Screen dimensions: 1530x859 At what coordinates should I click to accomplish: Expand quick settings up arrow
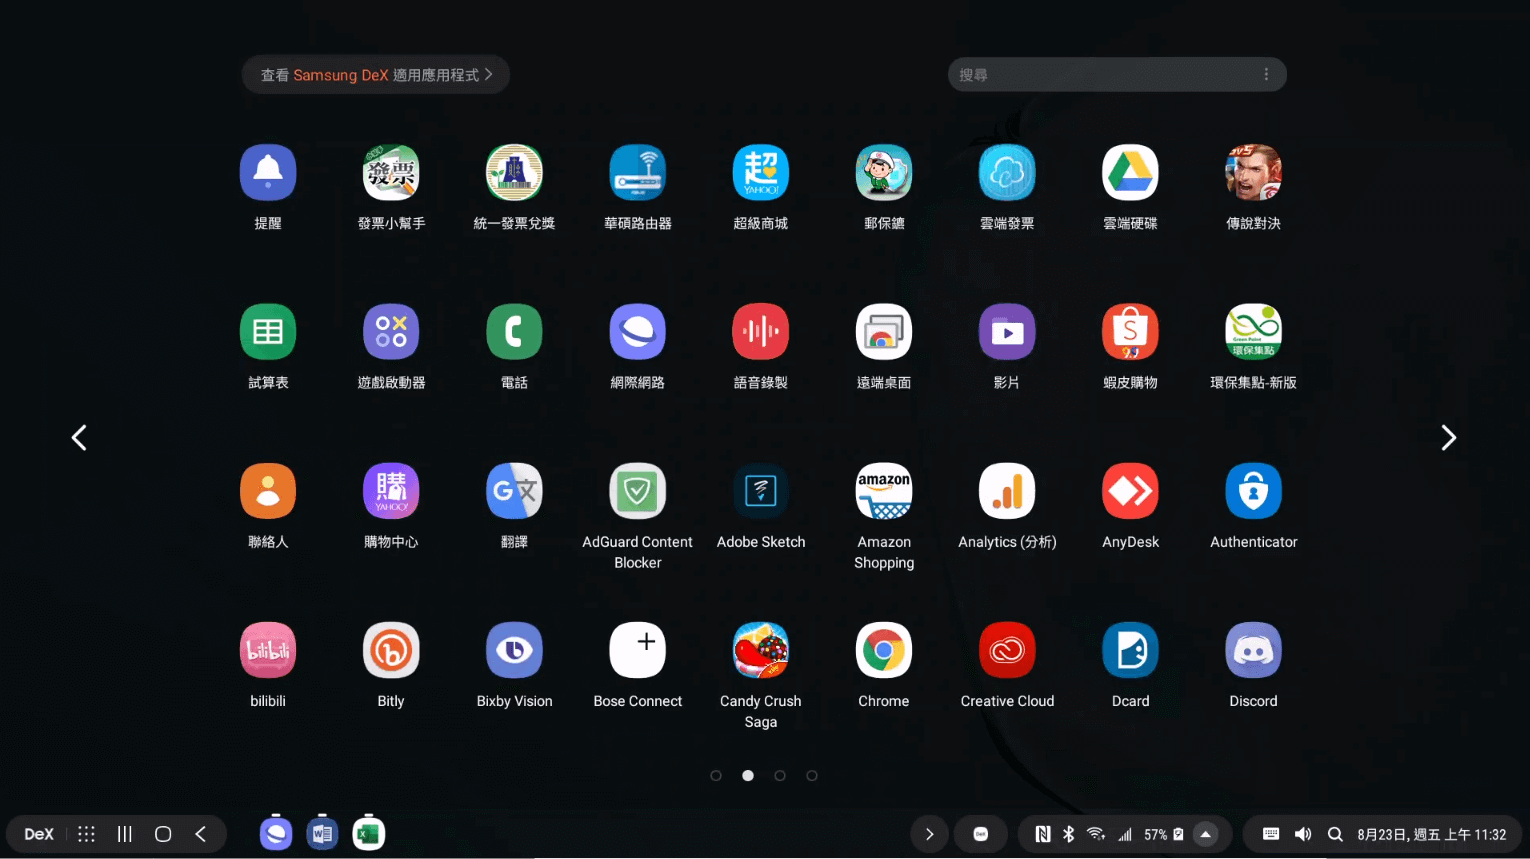(1206, 834)
